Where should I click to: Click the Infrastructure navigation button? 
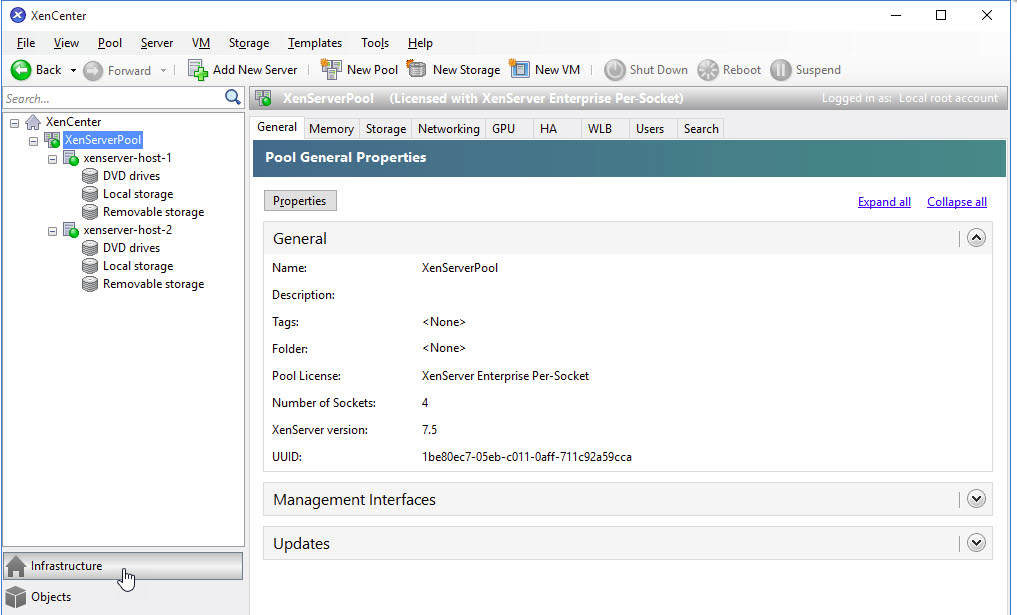[123, 566]
